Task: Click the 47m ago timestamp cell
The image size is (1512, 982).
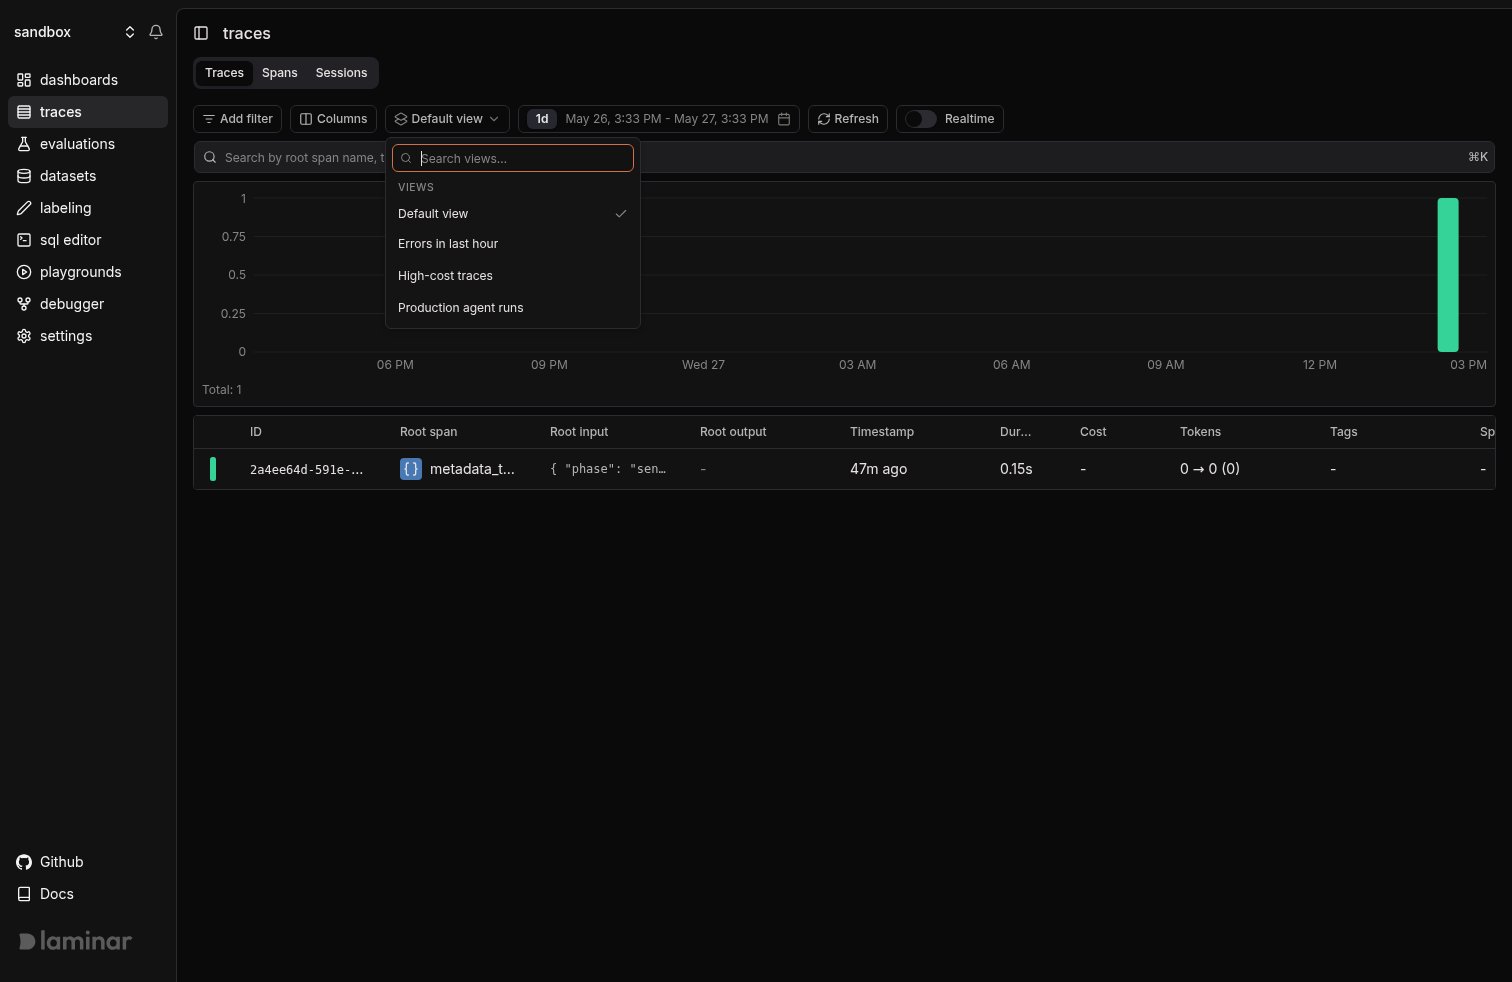Action: pos(878,469)
